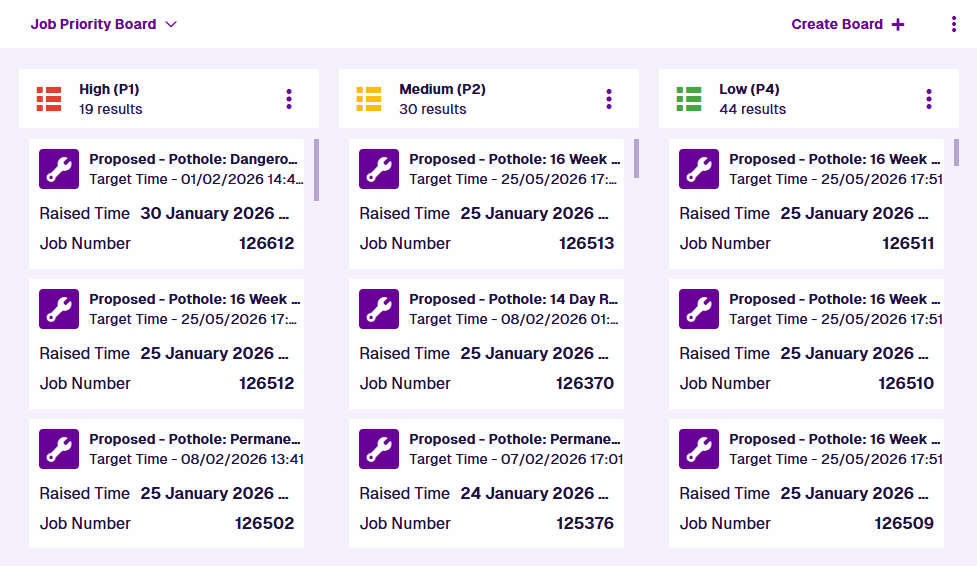Open the Medium (P2) column options menu

tap(609, 99)
